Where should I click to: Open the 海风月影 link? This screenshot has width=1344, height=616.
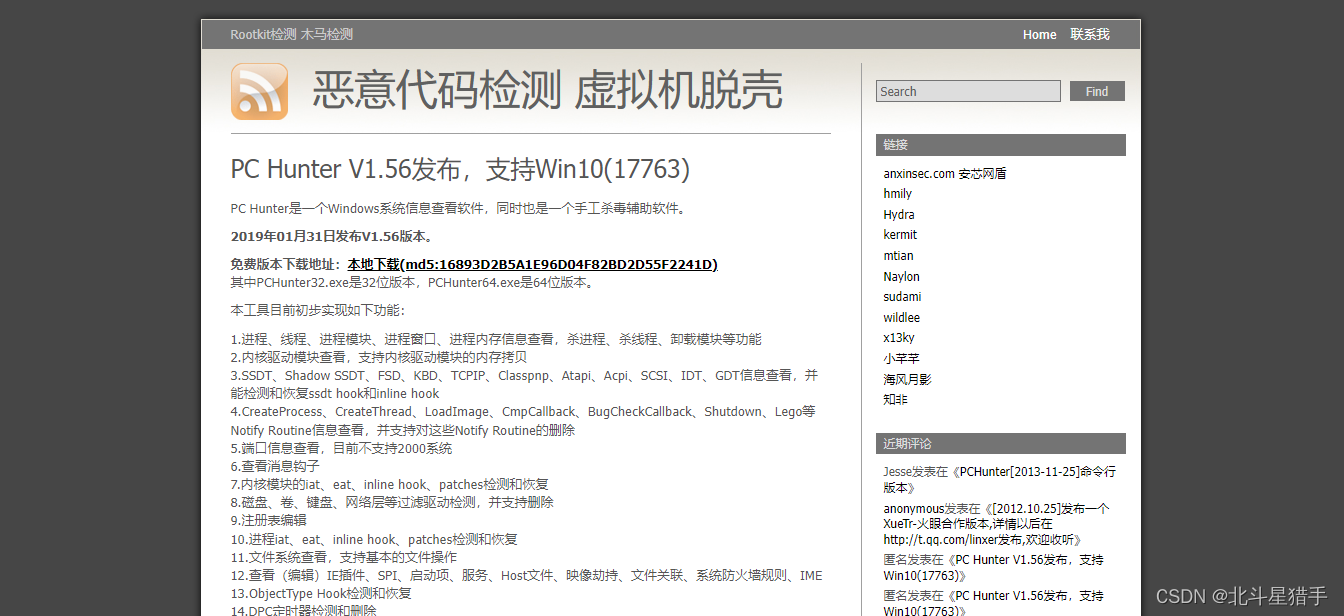pos(907,379)
